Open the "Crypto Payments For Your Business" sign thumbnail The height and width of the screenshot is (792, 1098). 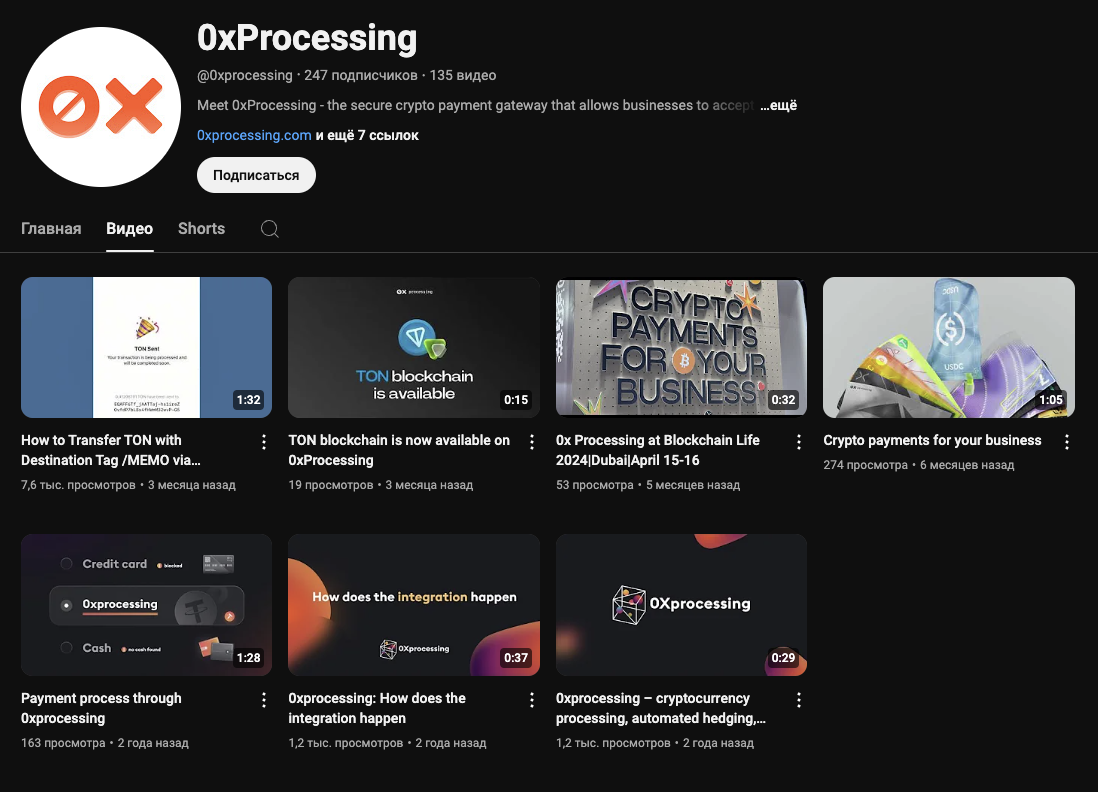[x=681, y=347]
